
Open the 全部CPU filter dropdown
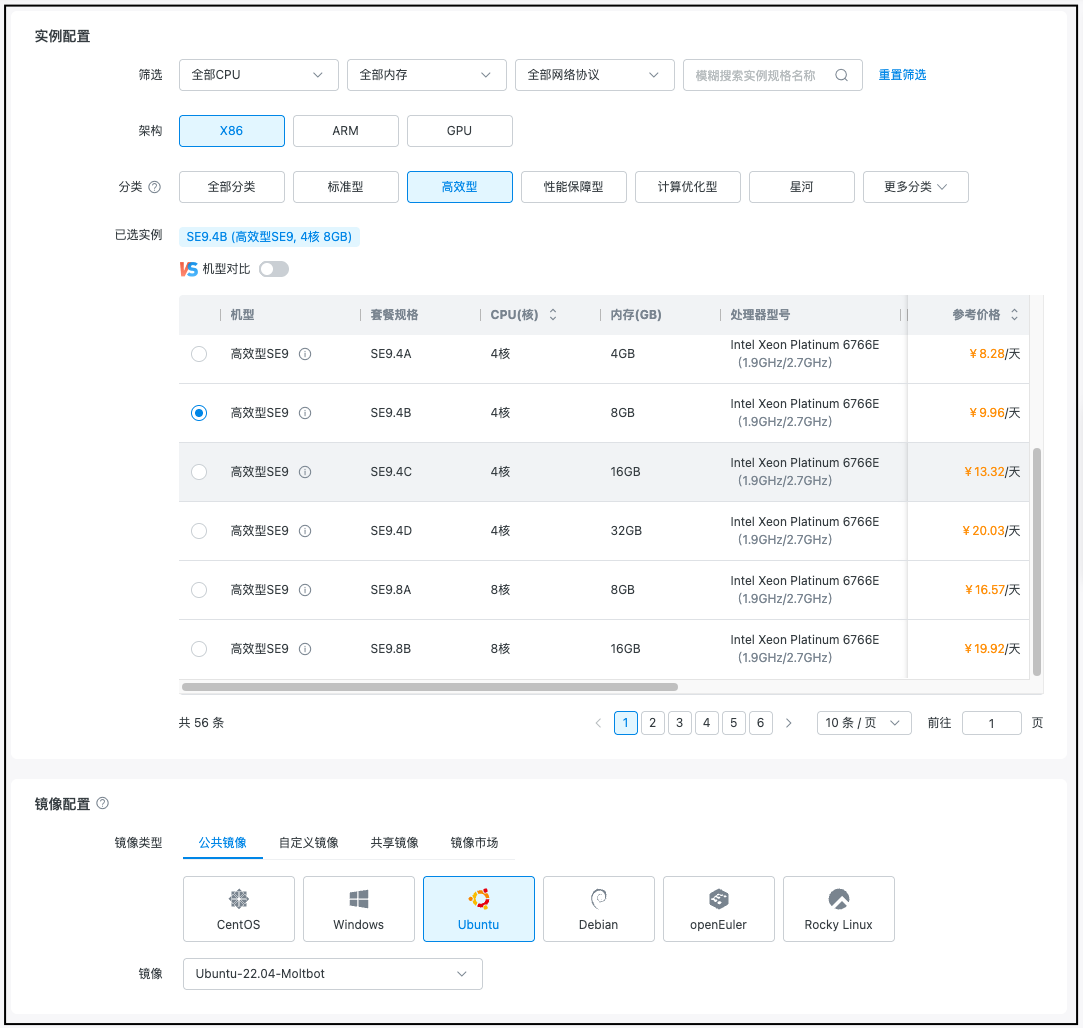click(258, 75)
